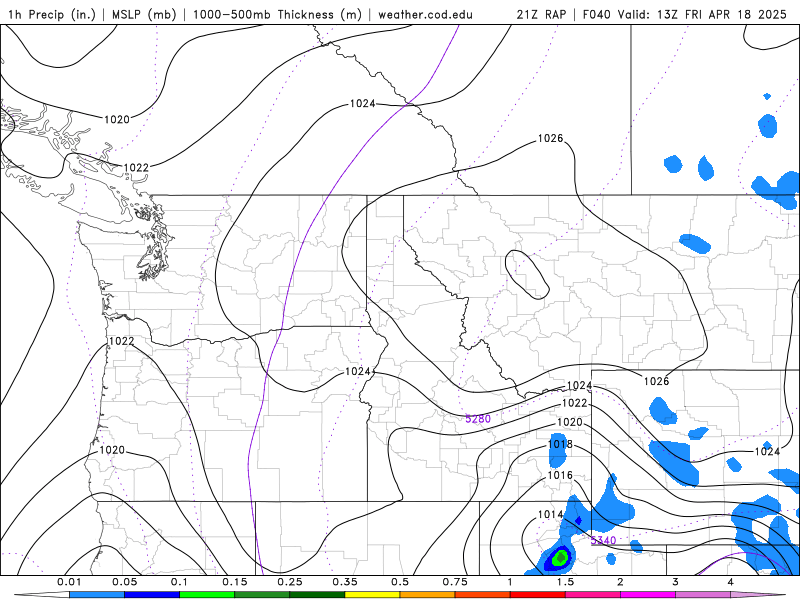The height and width of the screenshot is (600, 800).
Task: Select the light blue 0.01–0.05 legend swatch
Action: click(97, 595)
